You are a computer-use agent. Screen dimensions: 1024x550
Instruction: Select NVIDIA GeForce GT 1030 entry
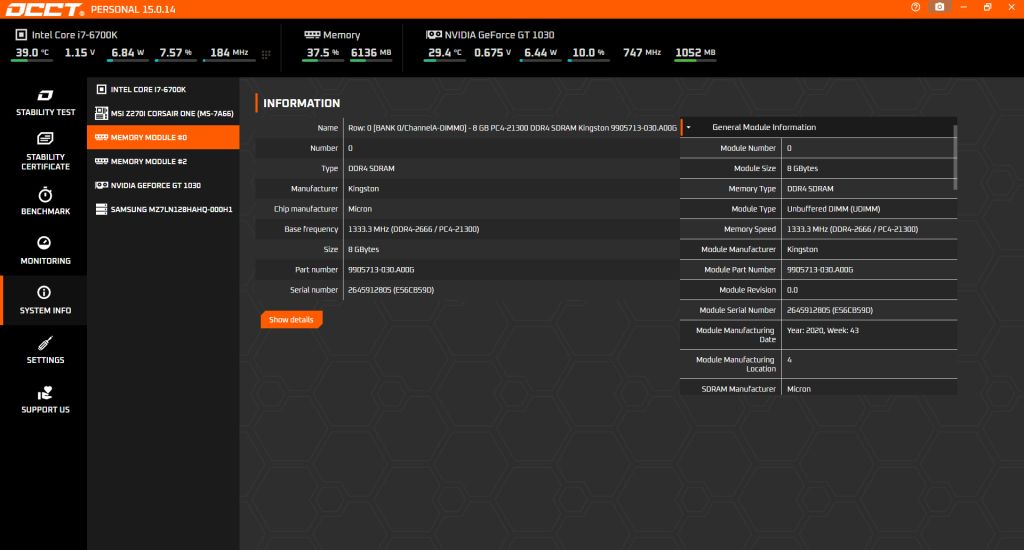(x=163, y=186)
